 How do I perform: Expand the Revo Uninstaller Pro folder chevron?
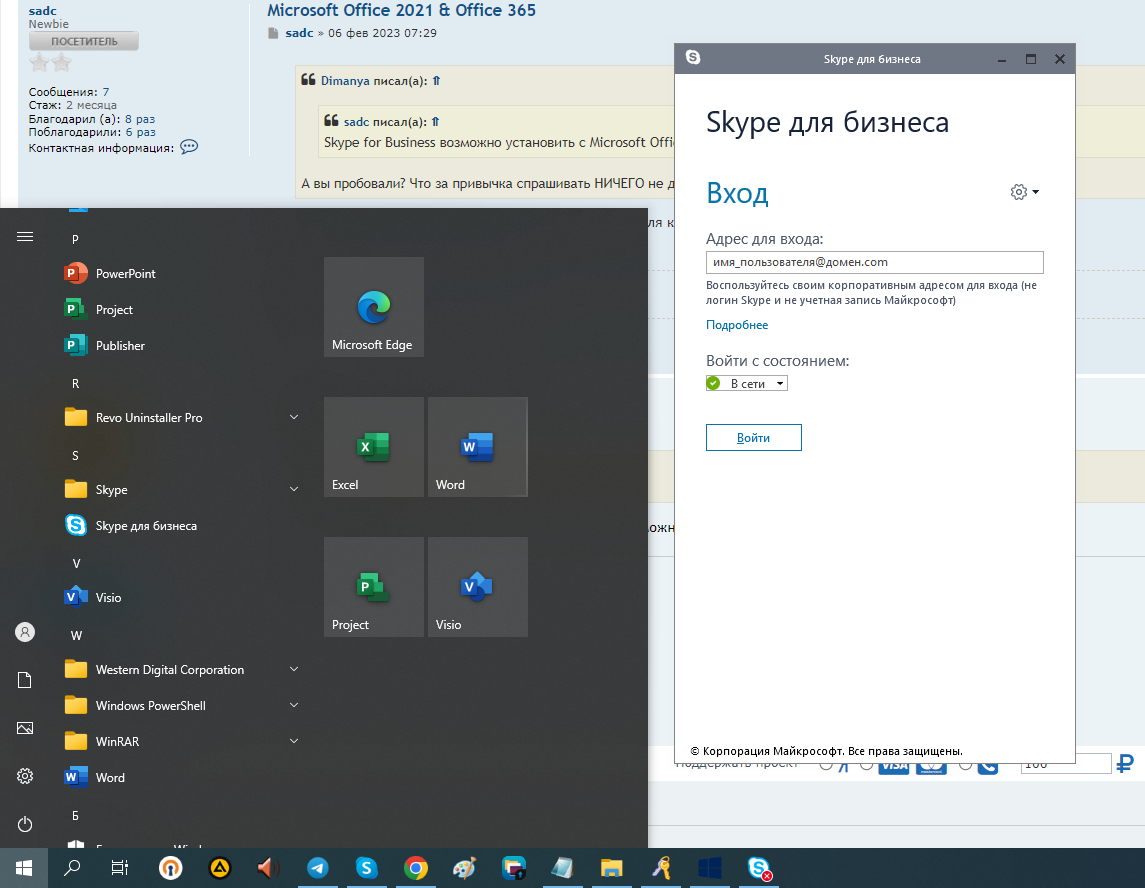tap(294, 417)
